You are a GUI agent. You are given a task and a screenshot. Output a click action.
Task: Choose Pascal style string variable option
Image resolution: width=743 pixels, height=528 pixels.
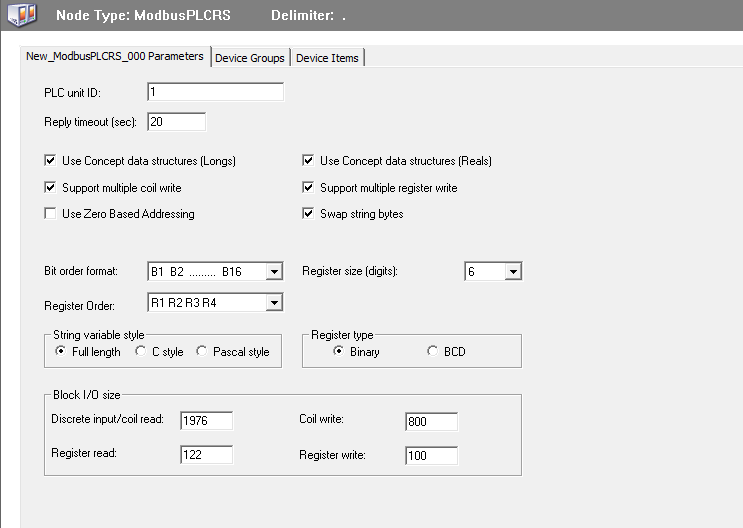(x=202, y=352)
